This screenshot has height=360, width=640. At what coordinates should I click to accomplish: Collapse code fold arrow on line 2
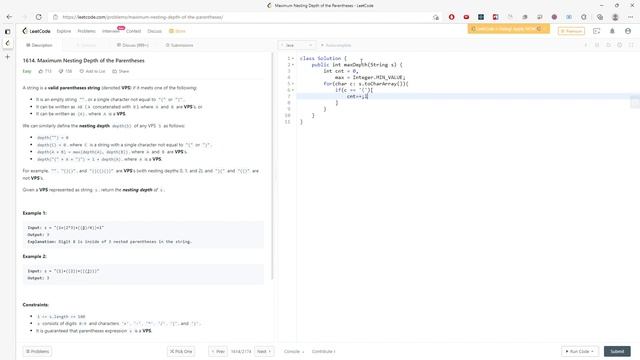tap(293, 65)
